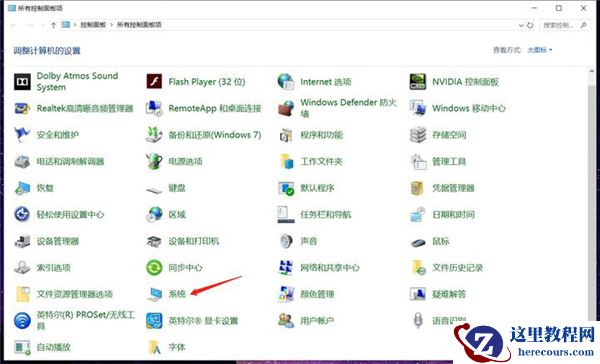Open 备份和还原(Windows 7) icon
The width and height of the screenshot is (600, 364).
[x=154, y=135]
